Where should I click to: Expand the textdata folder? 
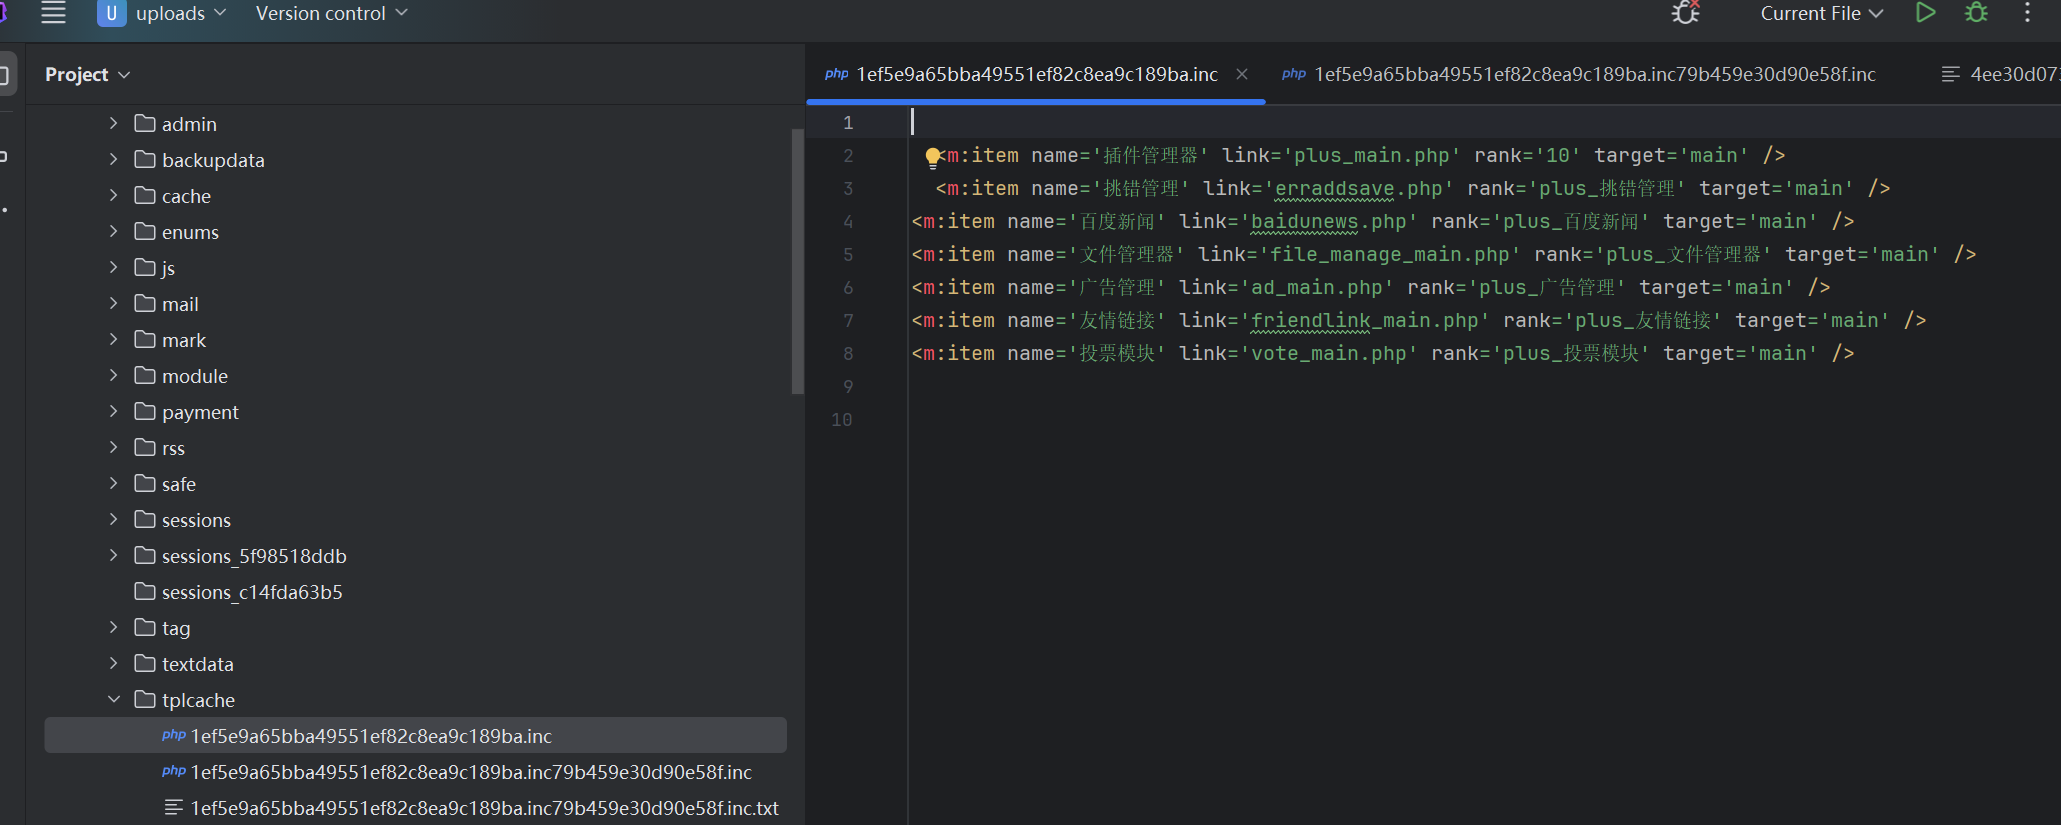tap(113, 663)
